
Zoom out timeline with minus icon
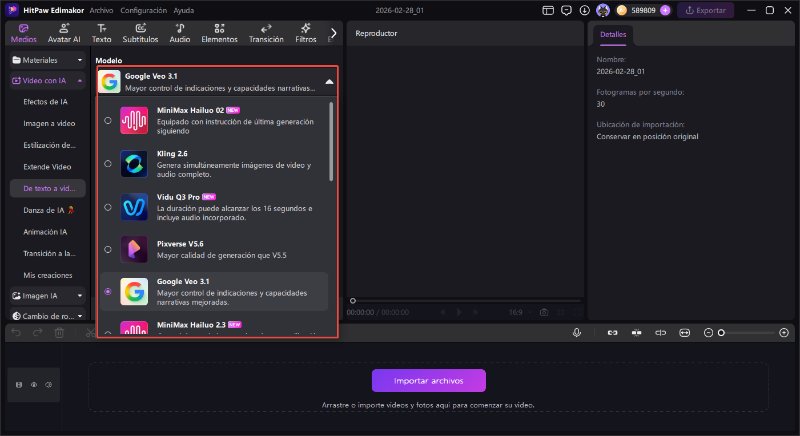coord(708,333)
